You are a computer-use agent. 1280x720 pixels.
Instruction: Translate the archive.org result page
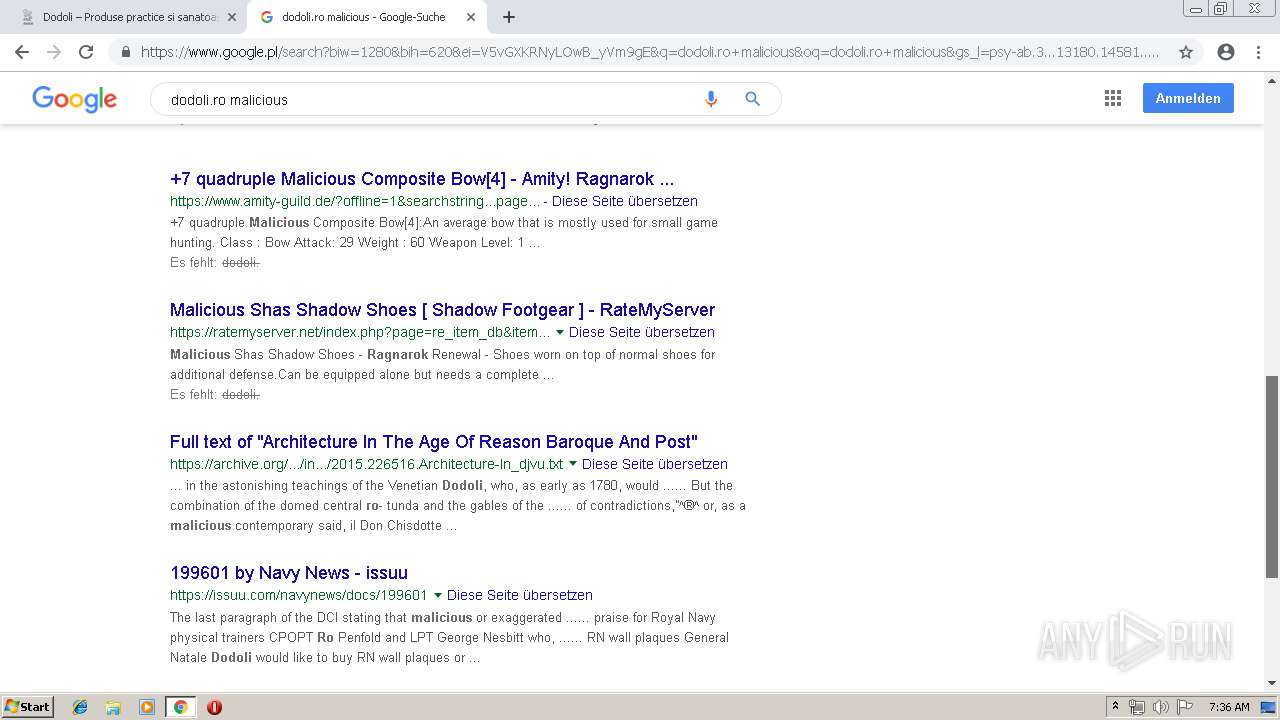pyautogui.click(x=655, y=464)
